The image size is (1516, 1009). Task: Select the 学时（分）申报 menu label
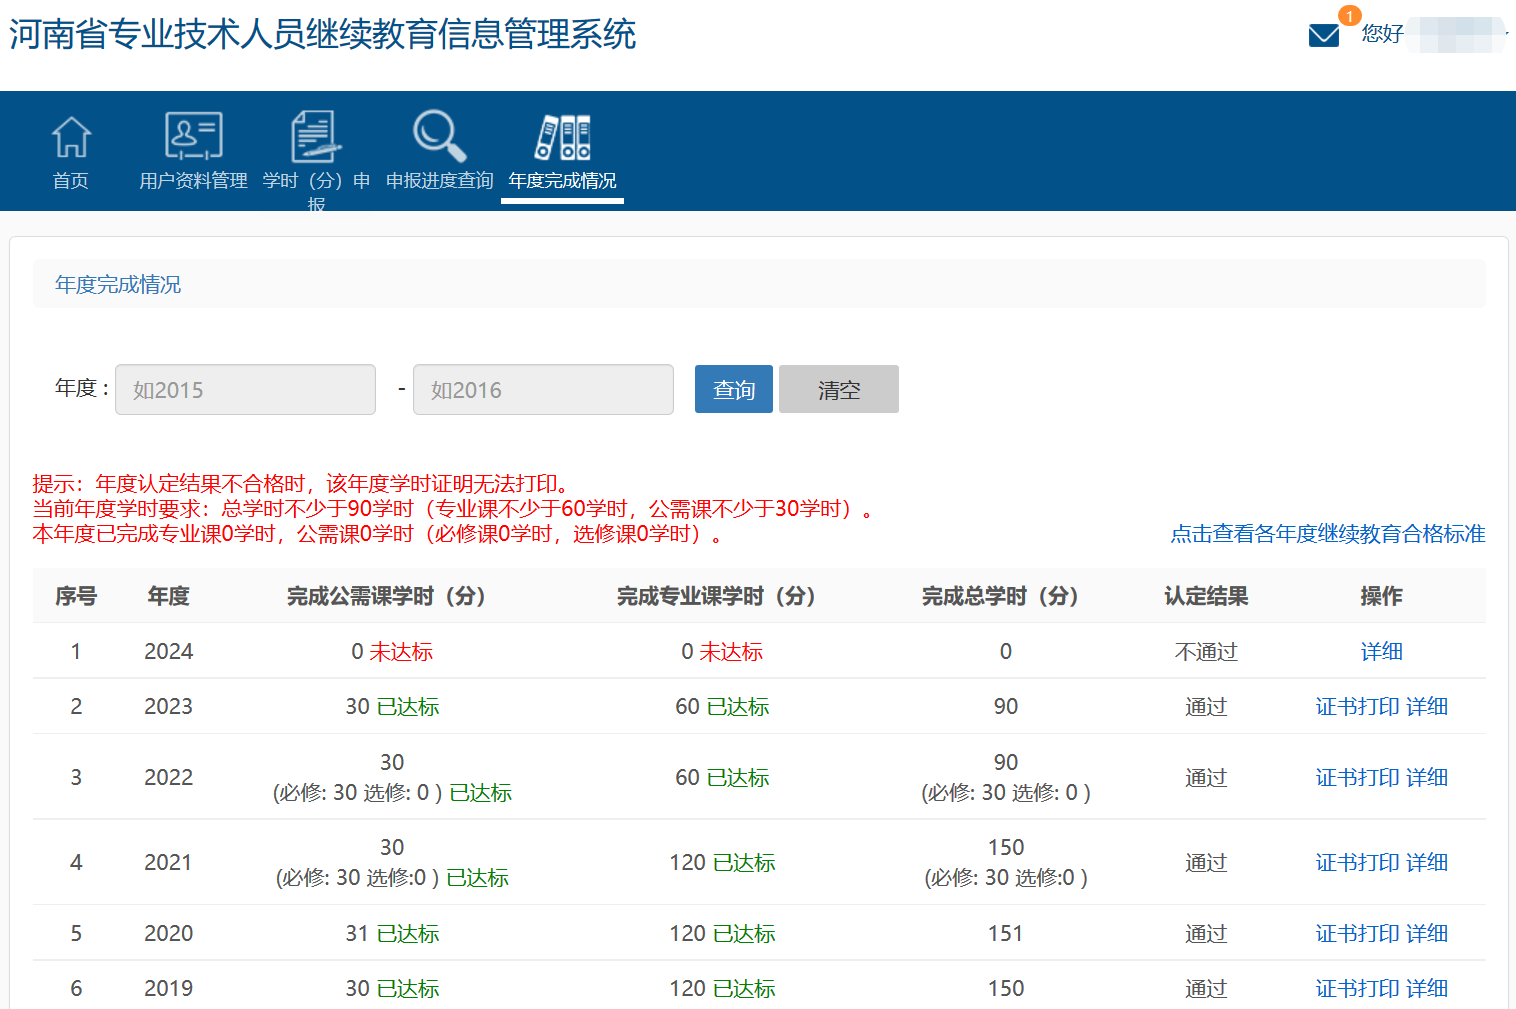pos(316,191)
